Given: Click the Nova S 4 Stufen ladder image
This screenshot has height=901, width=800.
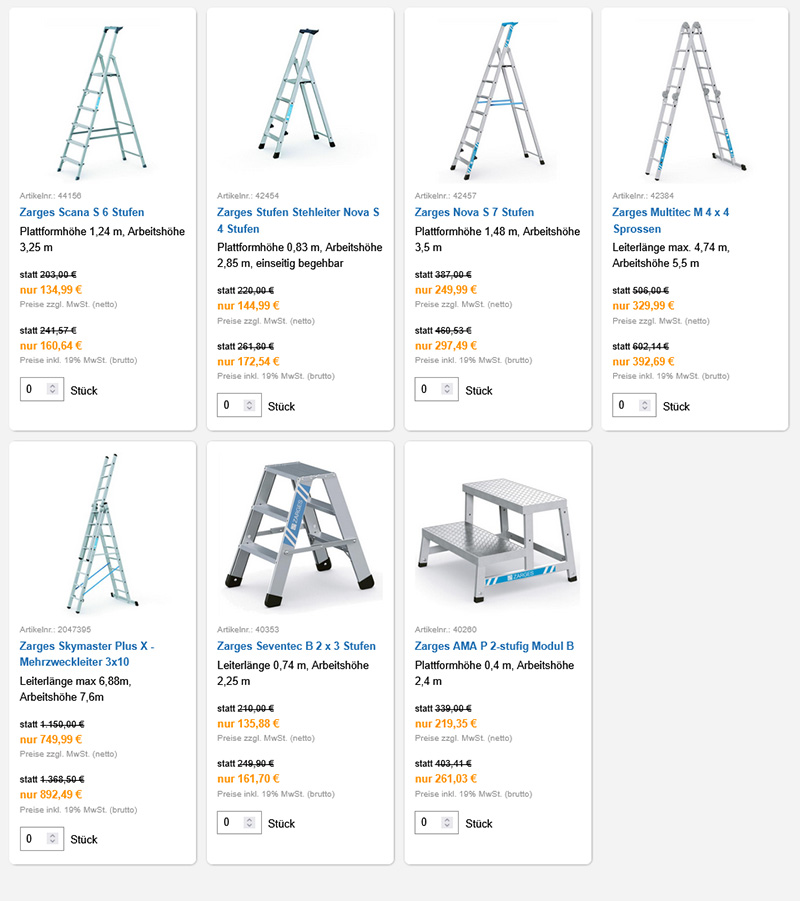Looking at the screenshot, I should (298, 92).
